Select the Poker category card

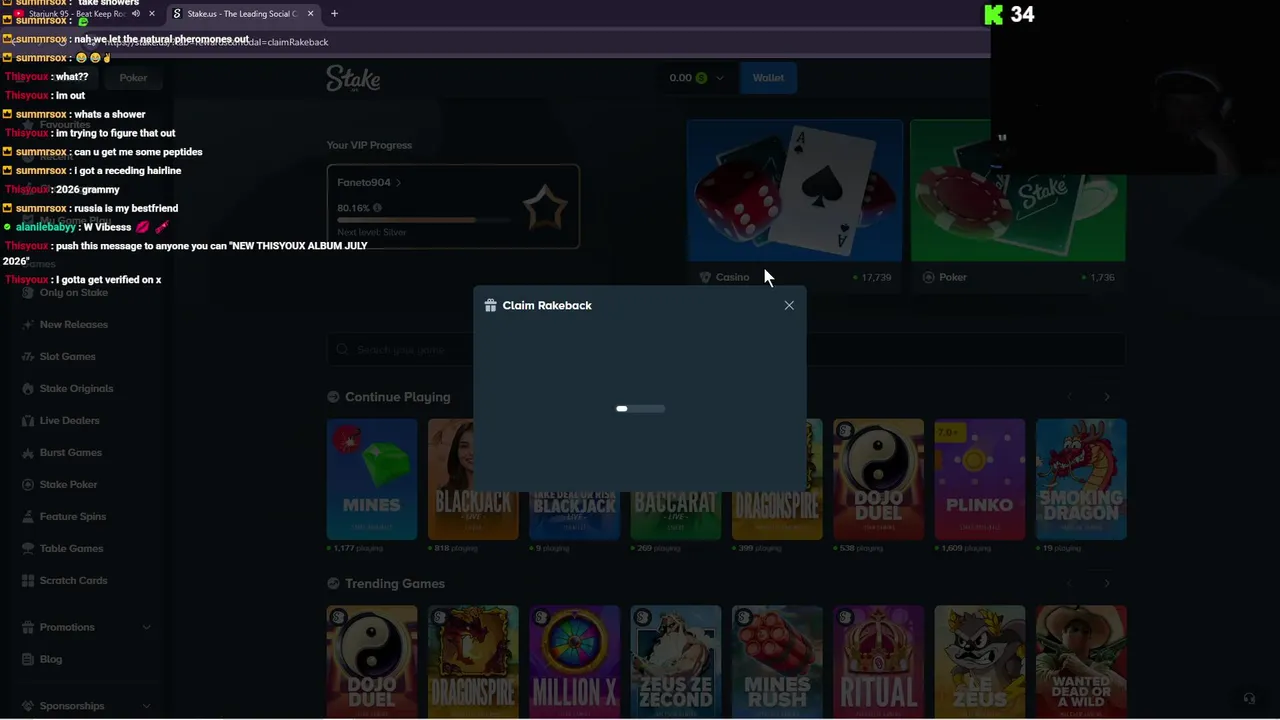click(1018, 204)
